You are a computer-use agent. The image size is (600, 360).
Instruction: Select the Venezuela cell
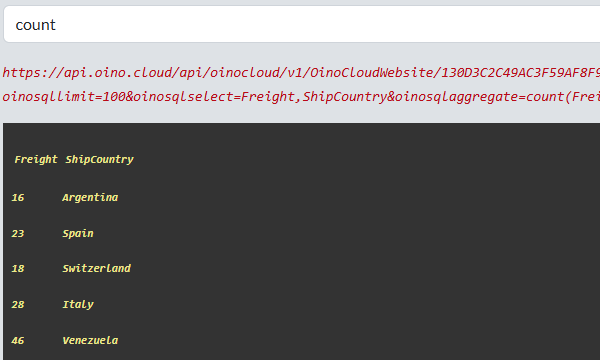[x=90, y=340]
